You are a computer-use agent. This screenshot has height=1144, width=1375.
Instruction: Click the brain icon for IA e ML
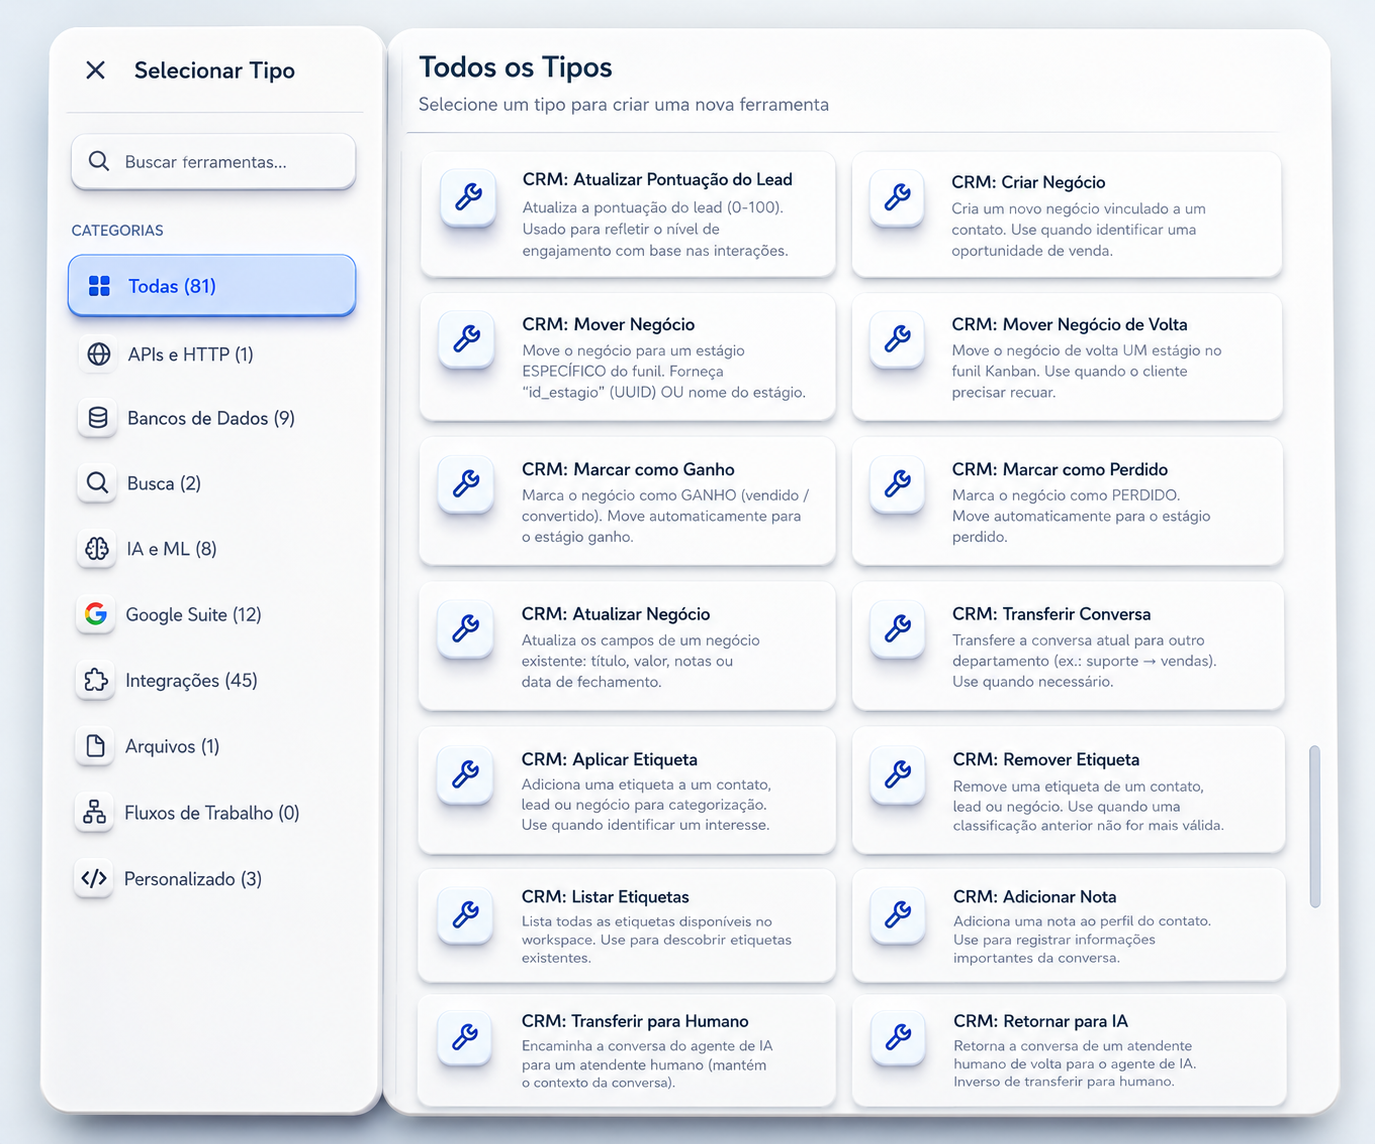pyautogui.click(x=97, y=549)
